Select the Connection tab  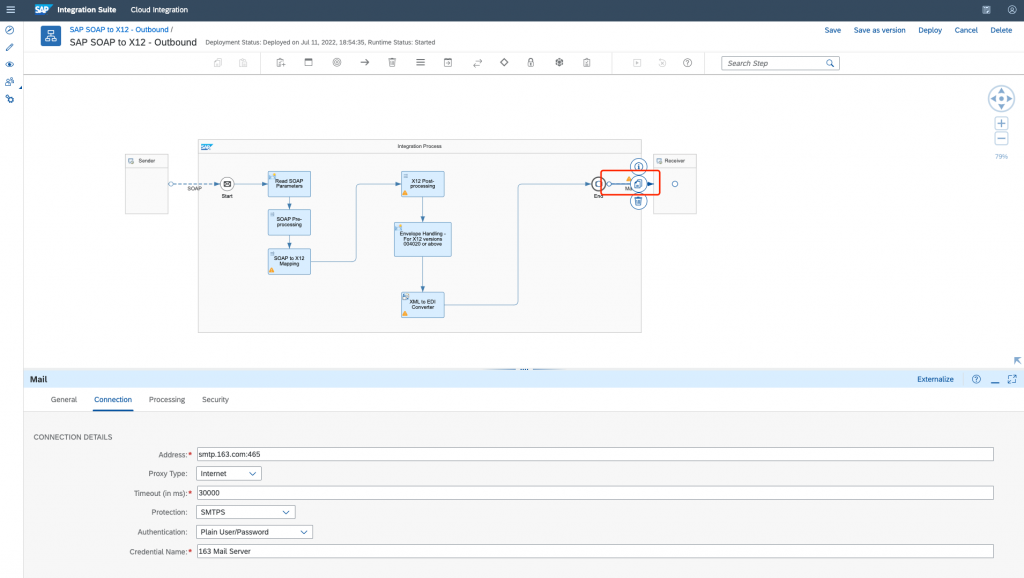(x=113, y=400)
